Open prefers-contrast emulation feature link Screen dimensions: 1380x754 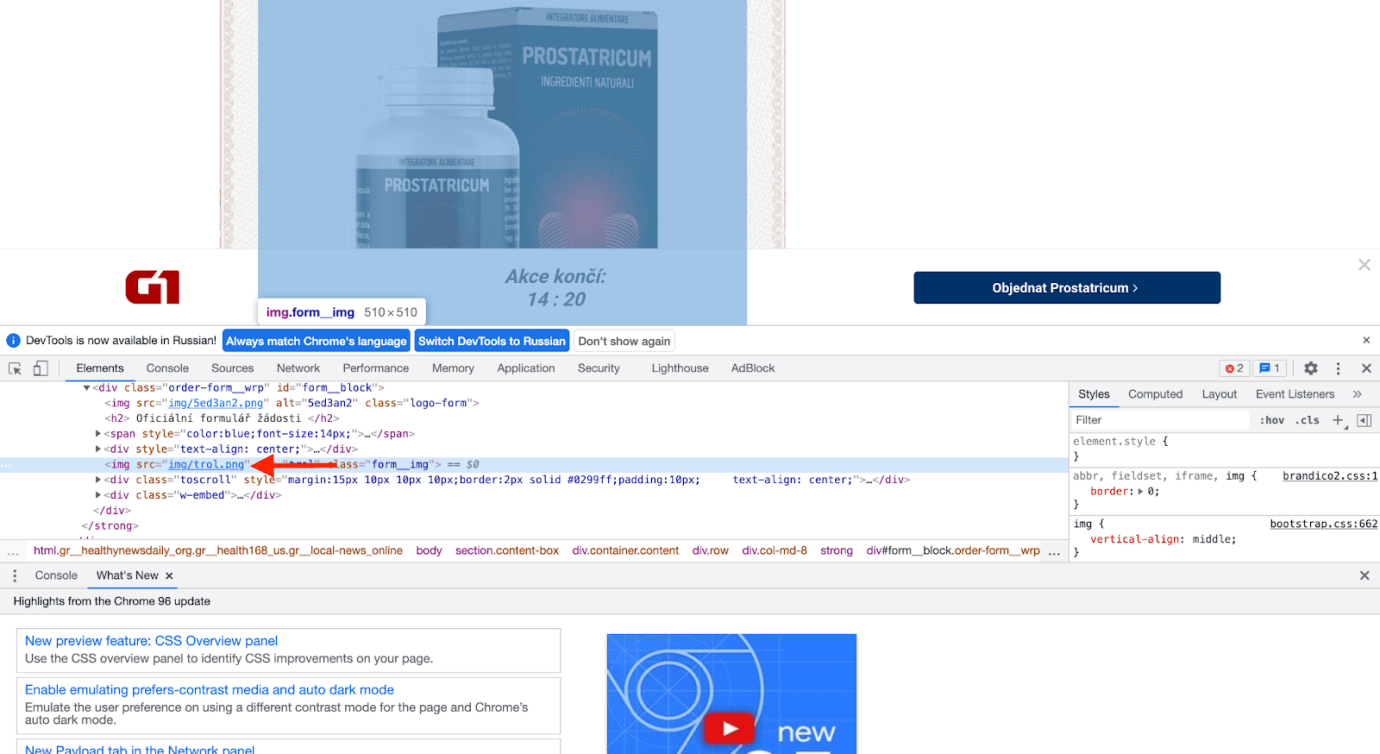pyautogui.click(x=209, y=690)
